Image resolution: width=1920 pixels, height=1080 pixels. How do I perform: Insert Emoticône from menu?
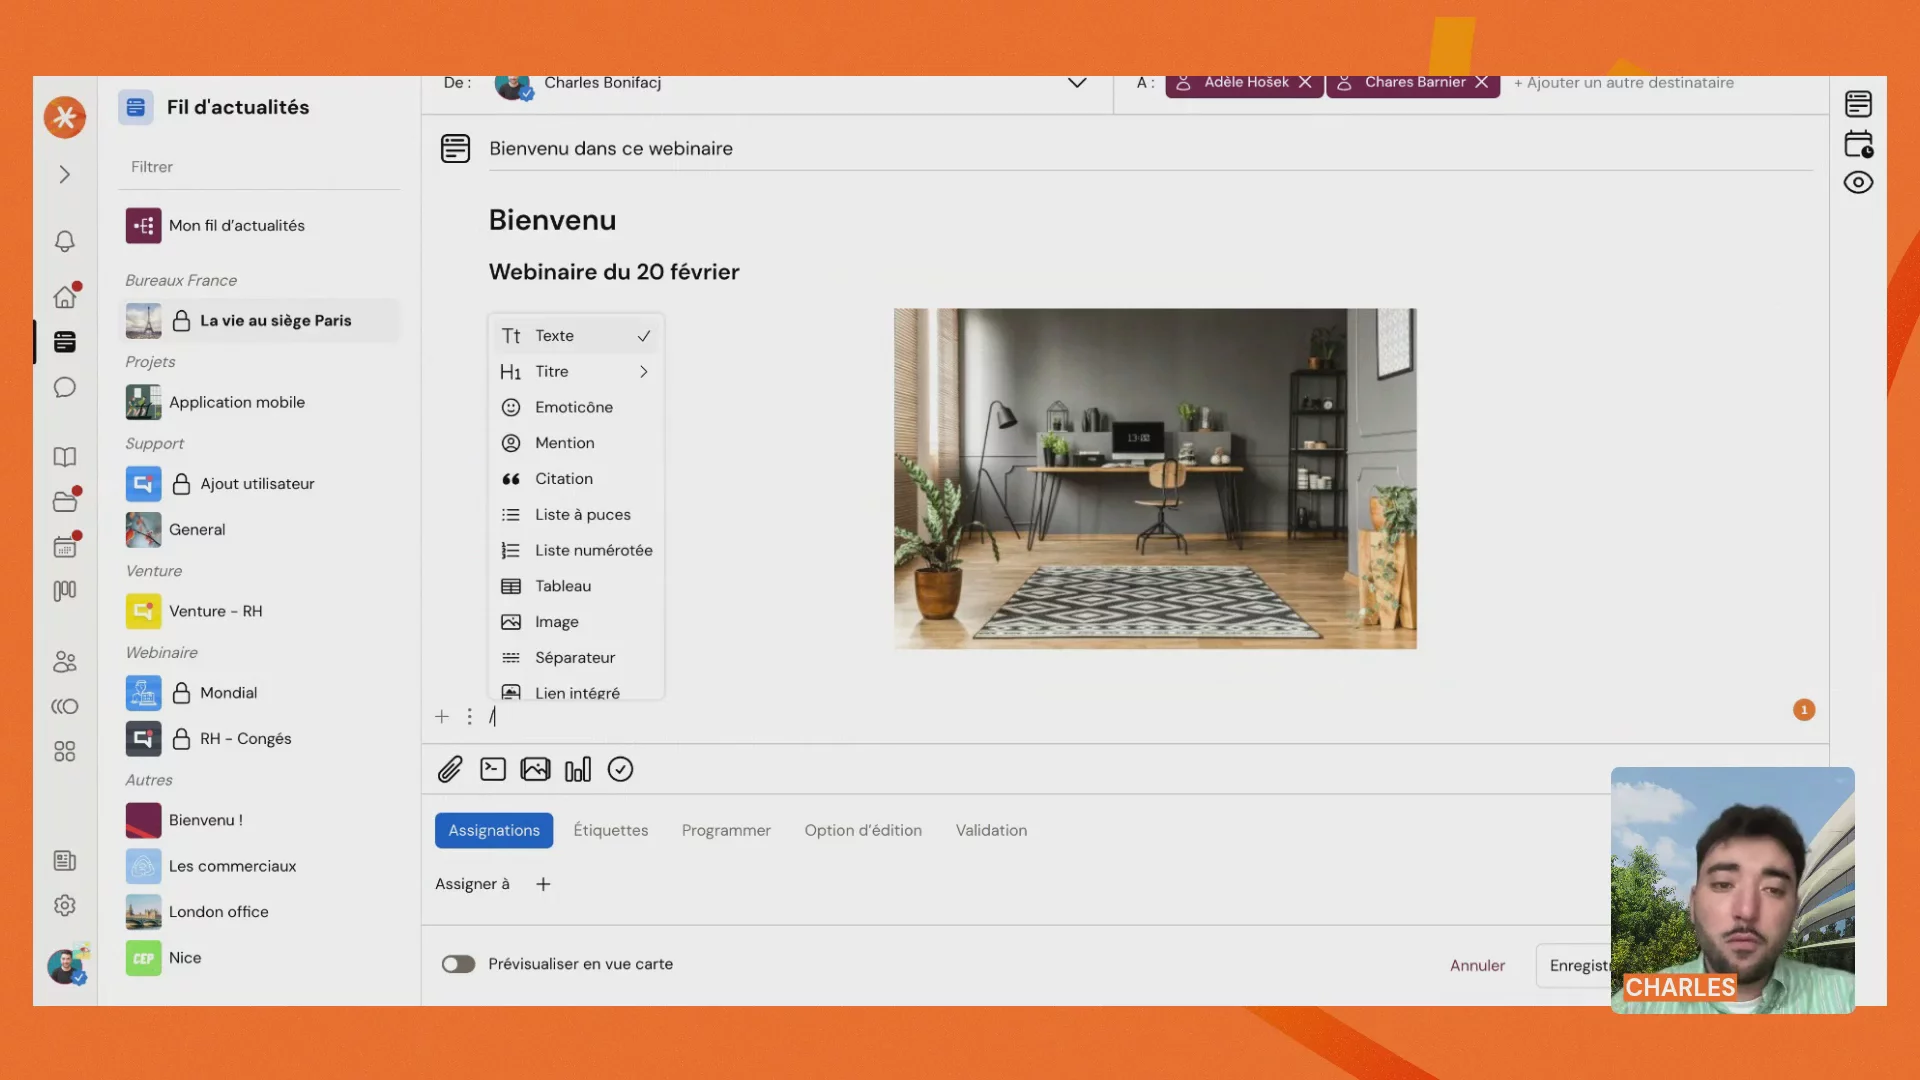[576, 408]
